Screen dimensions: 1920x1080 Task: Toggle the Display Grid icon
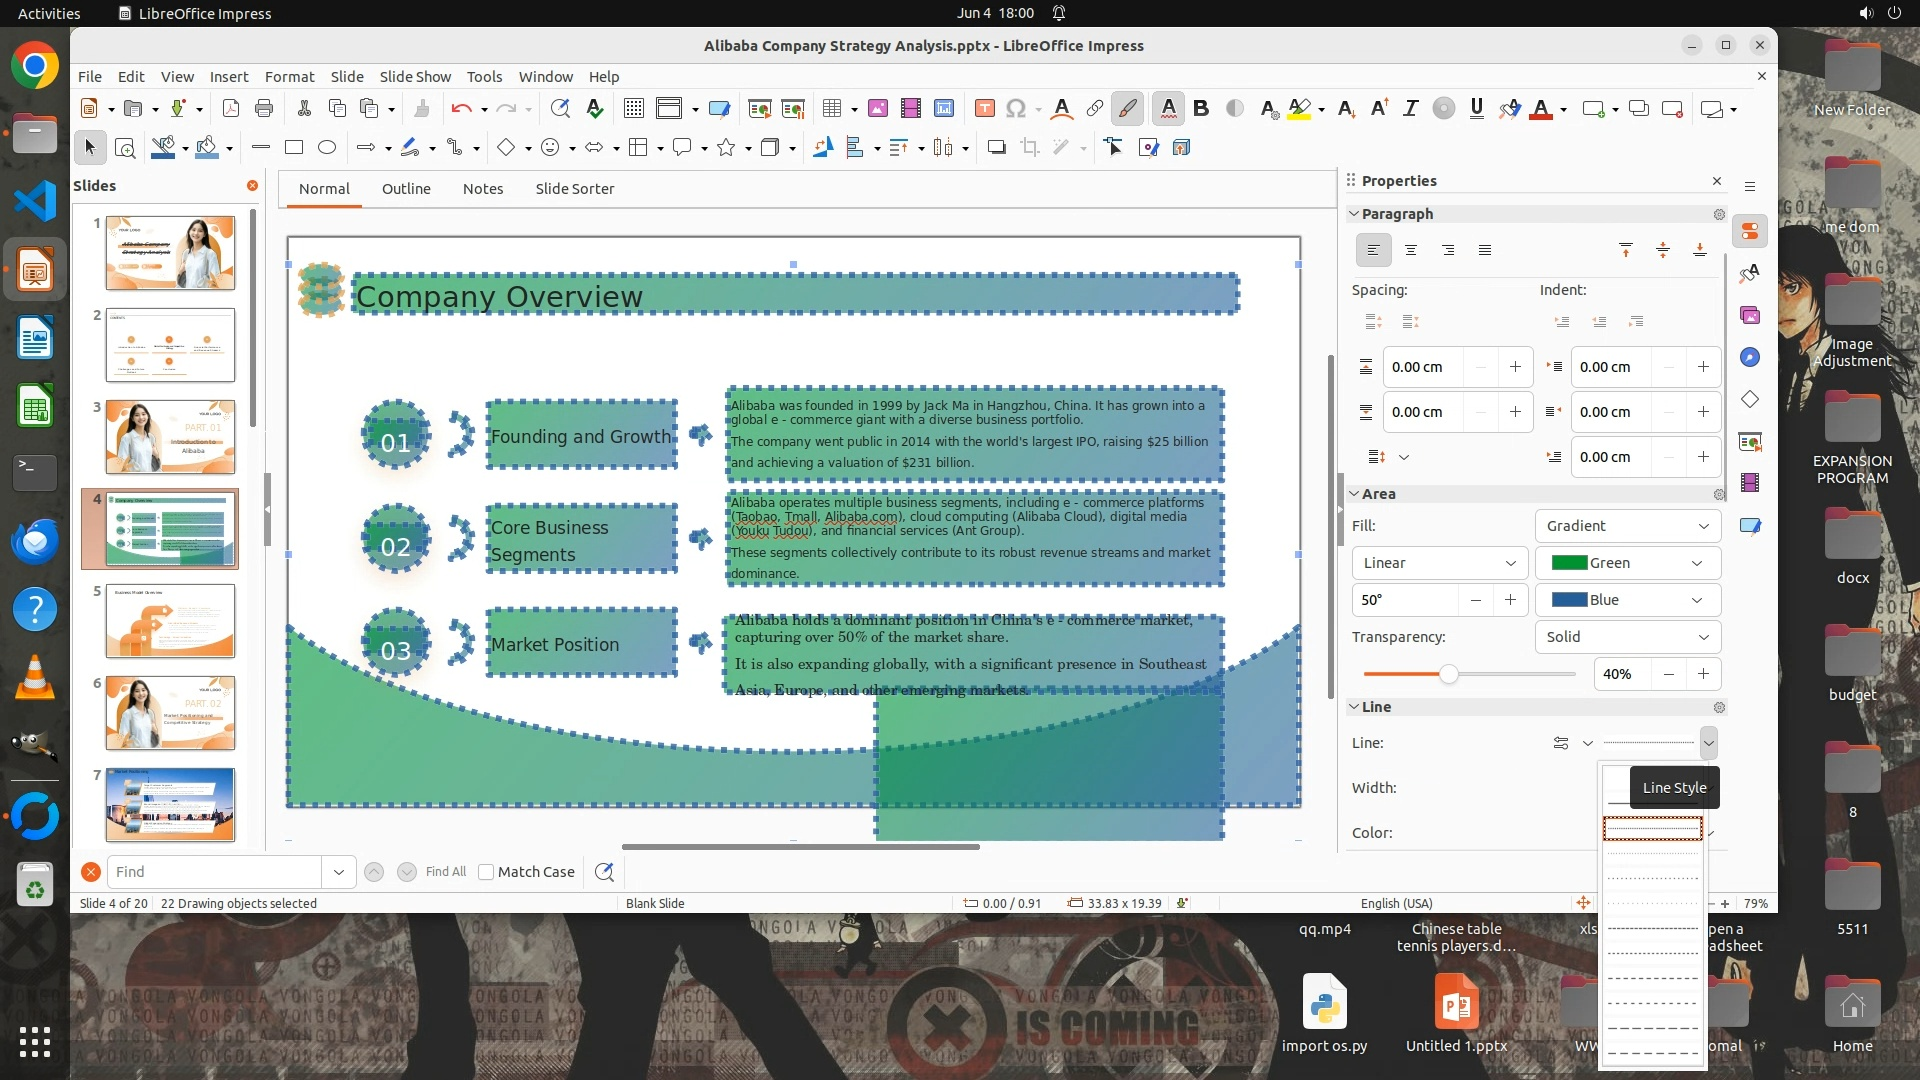coord(633,108)
